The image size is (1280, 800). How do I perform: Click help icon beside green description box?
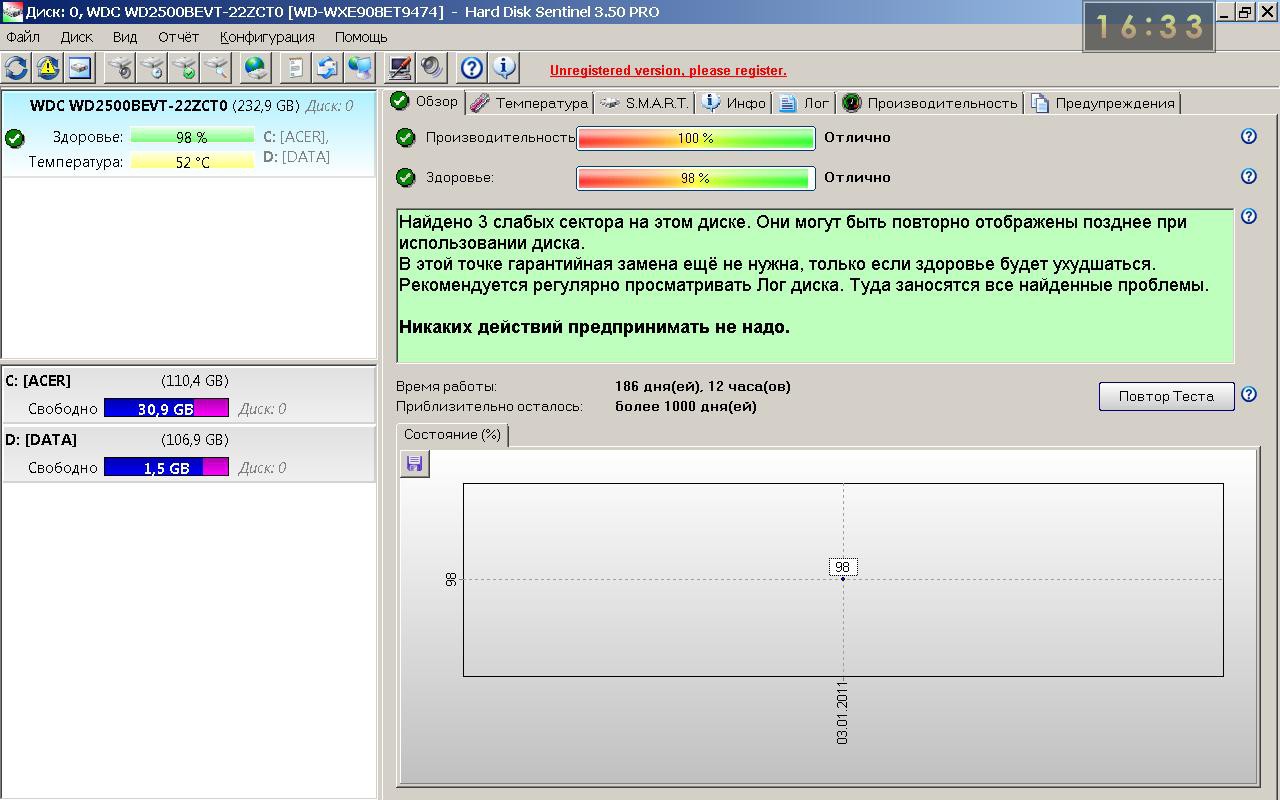[1248, 216]
